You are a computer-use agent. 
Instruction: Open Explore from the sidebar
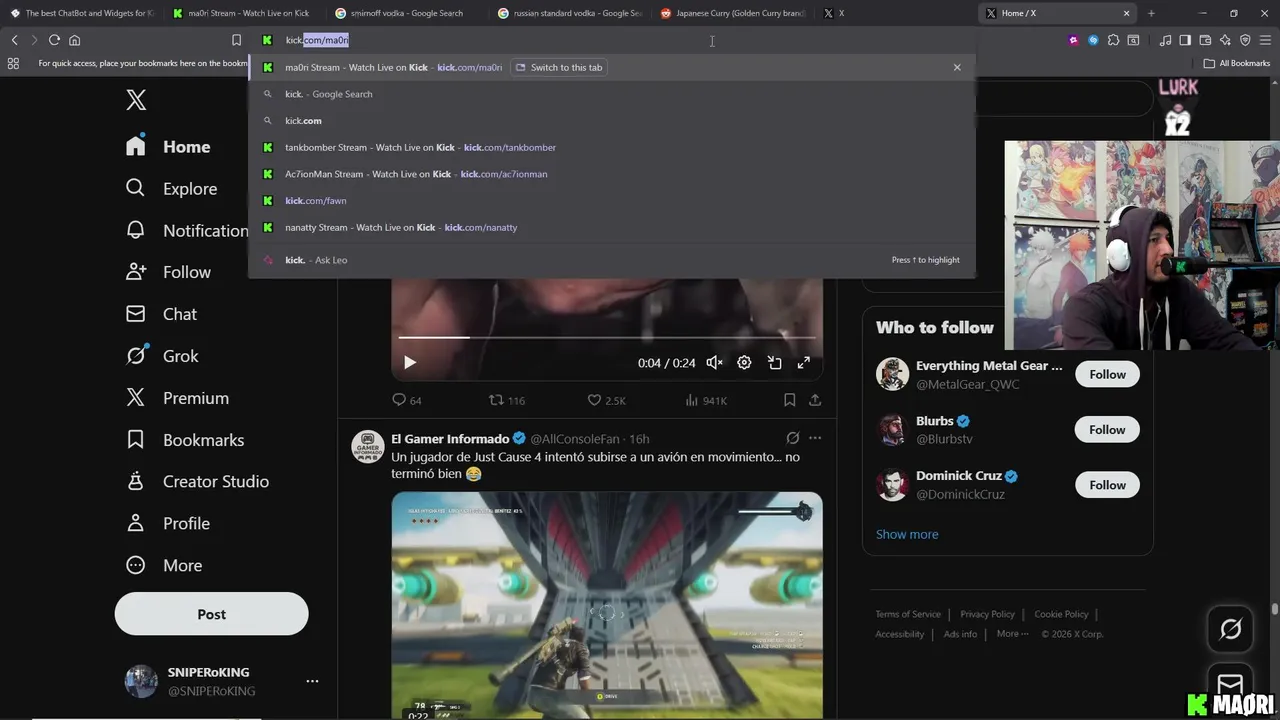171,188
